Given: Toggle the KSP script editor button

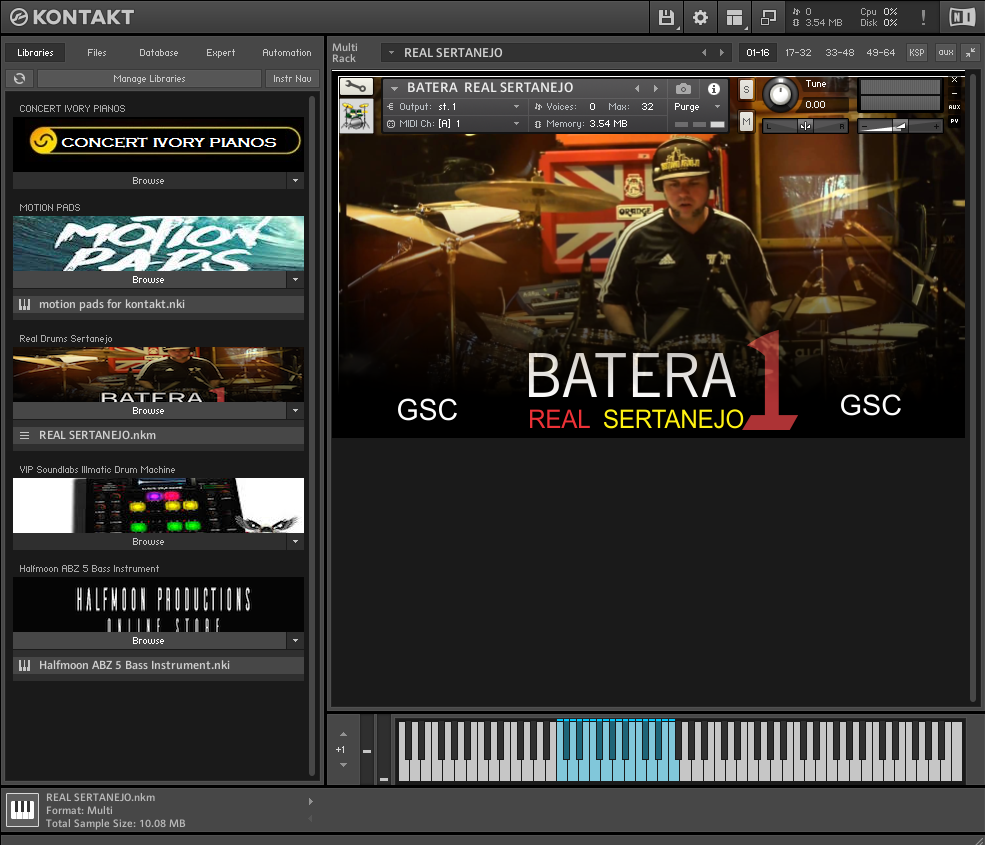Looking at the screenshot, I should point(917,53).
